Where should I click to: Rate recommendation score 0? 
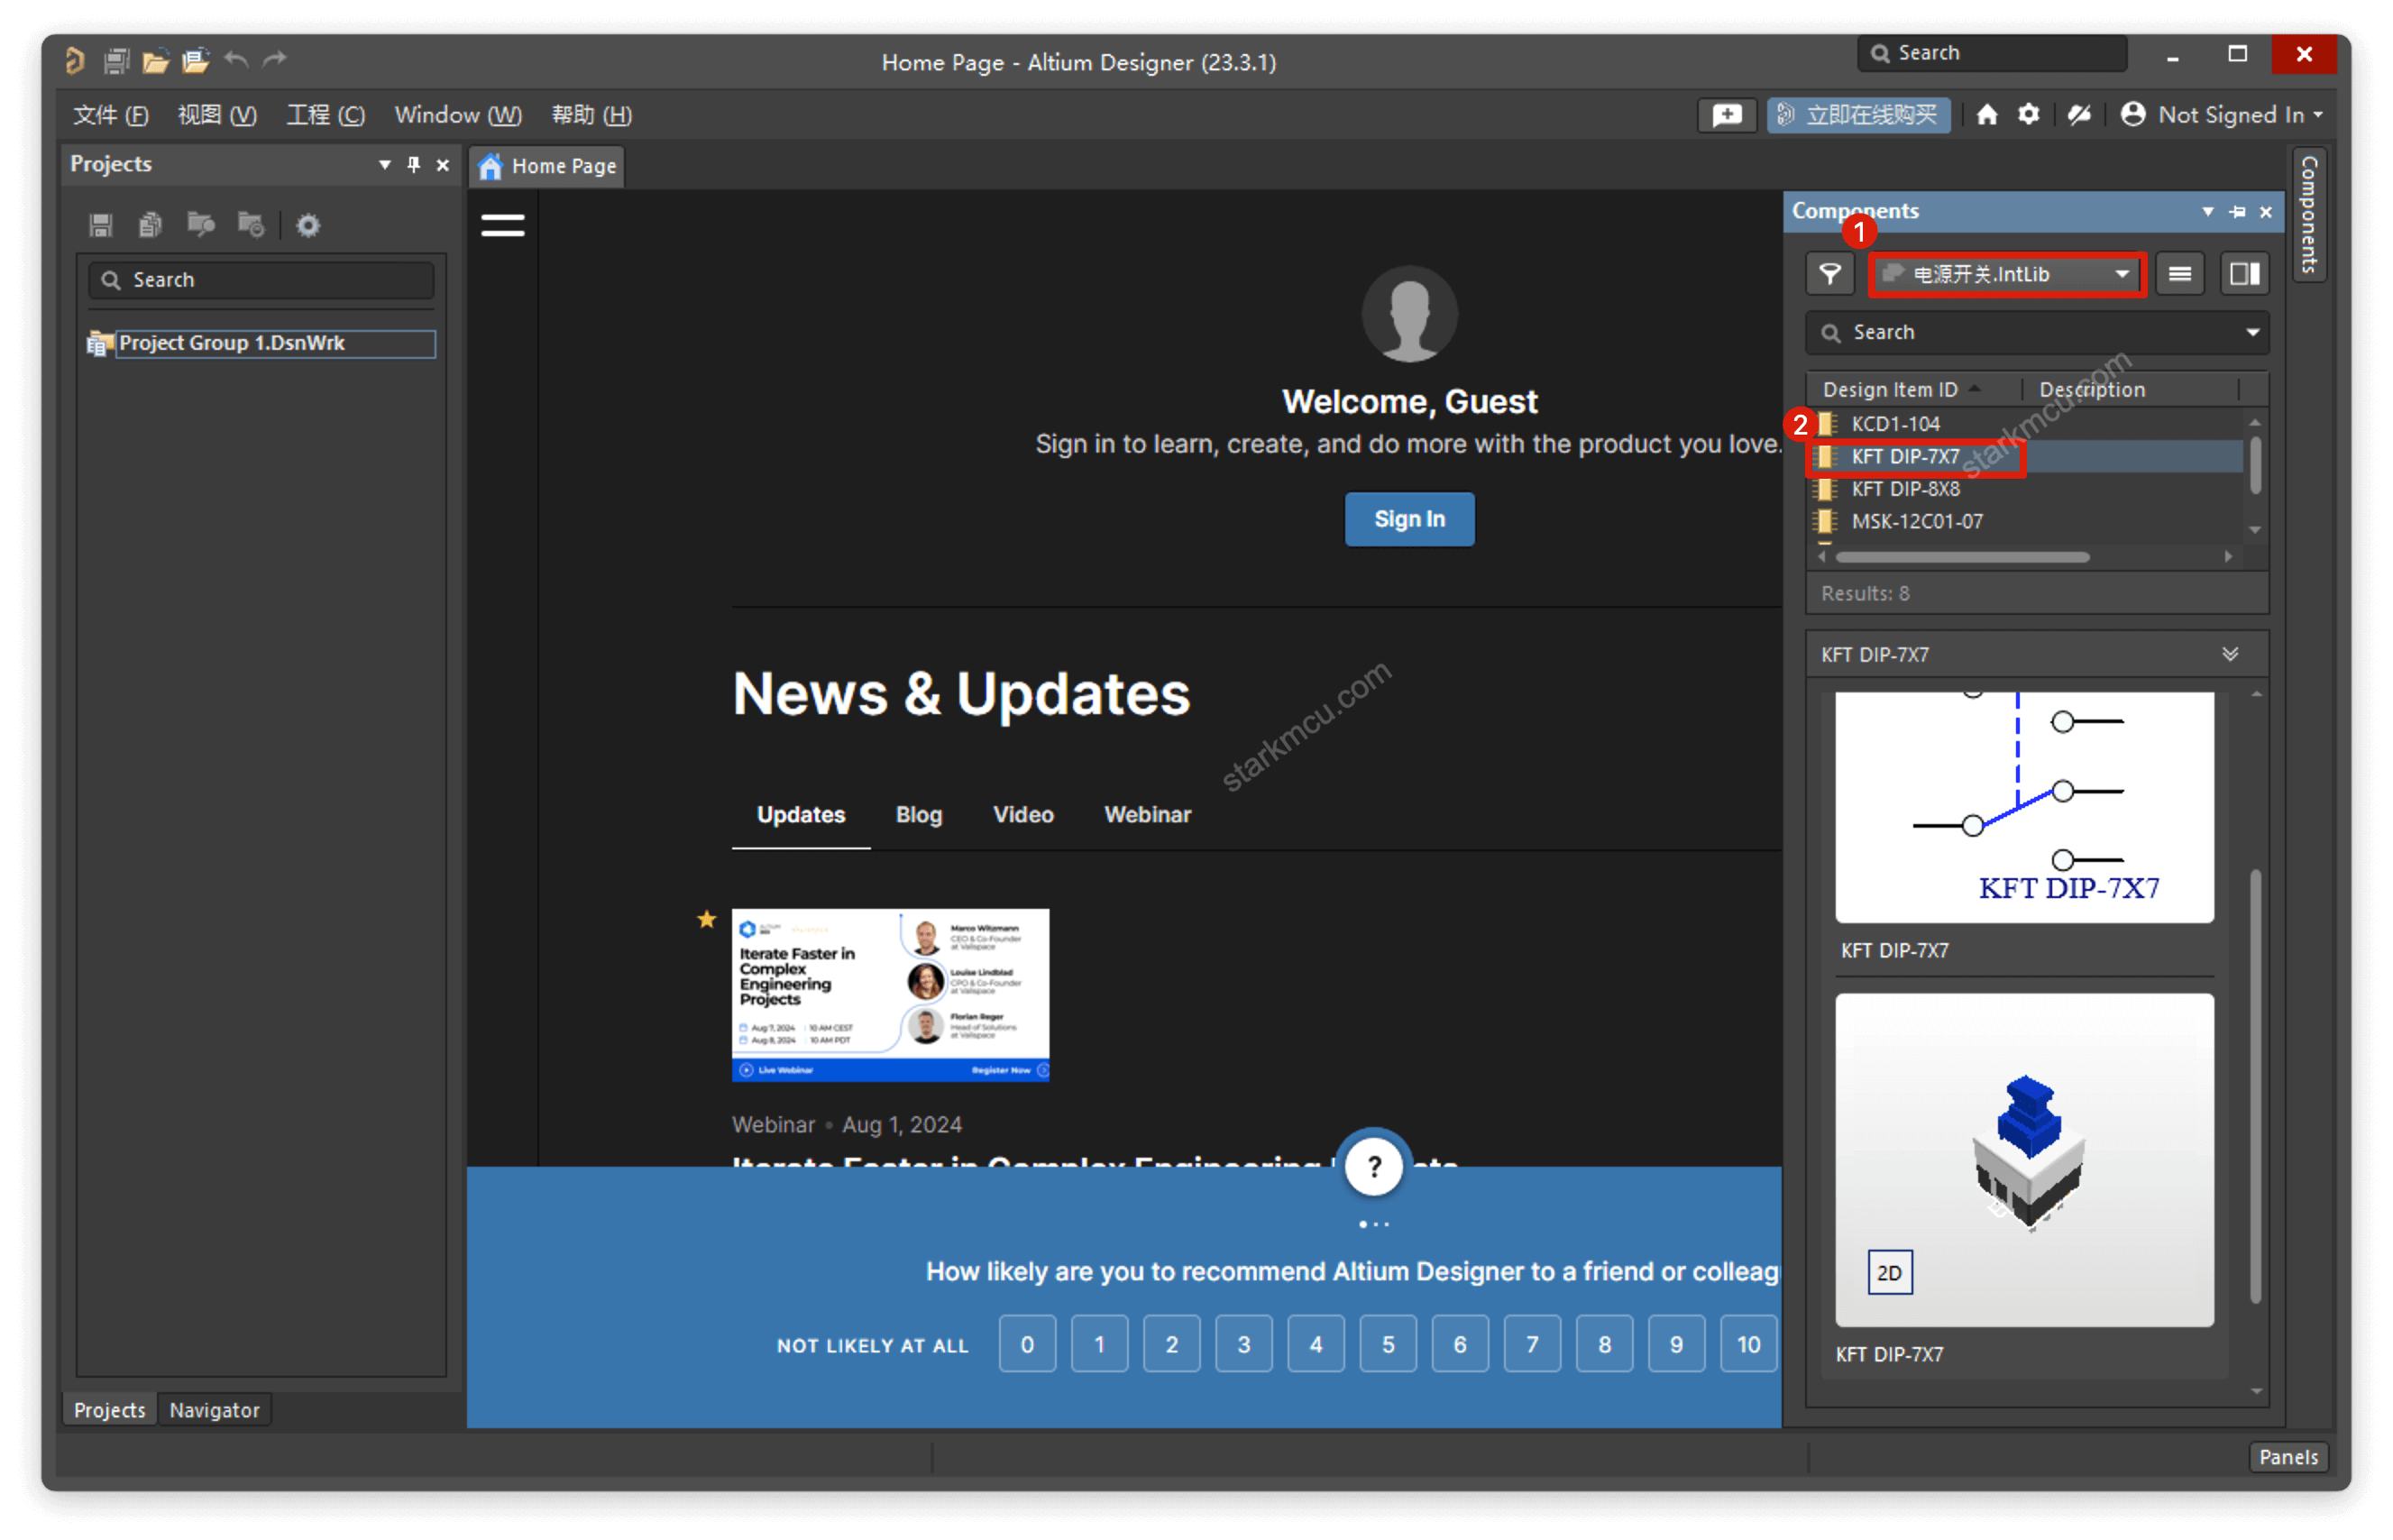[1027, 1344]
